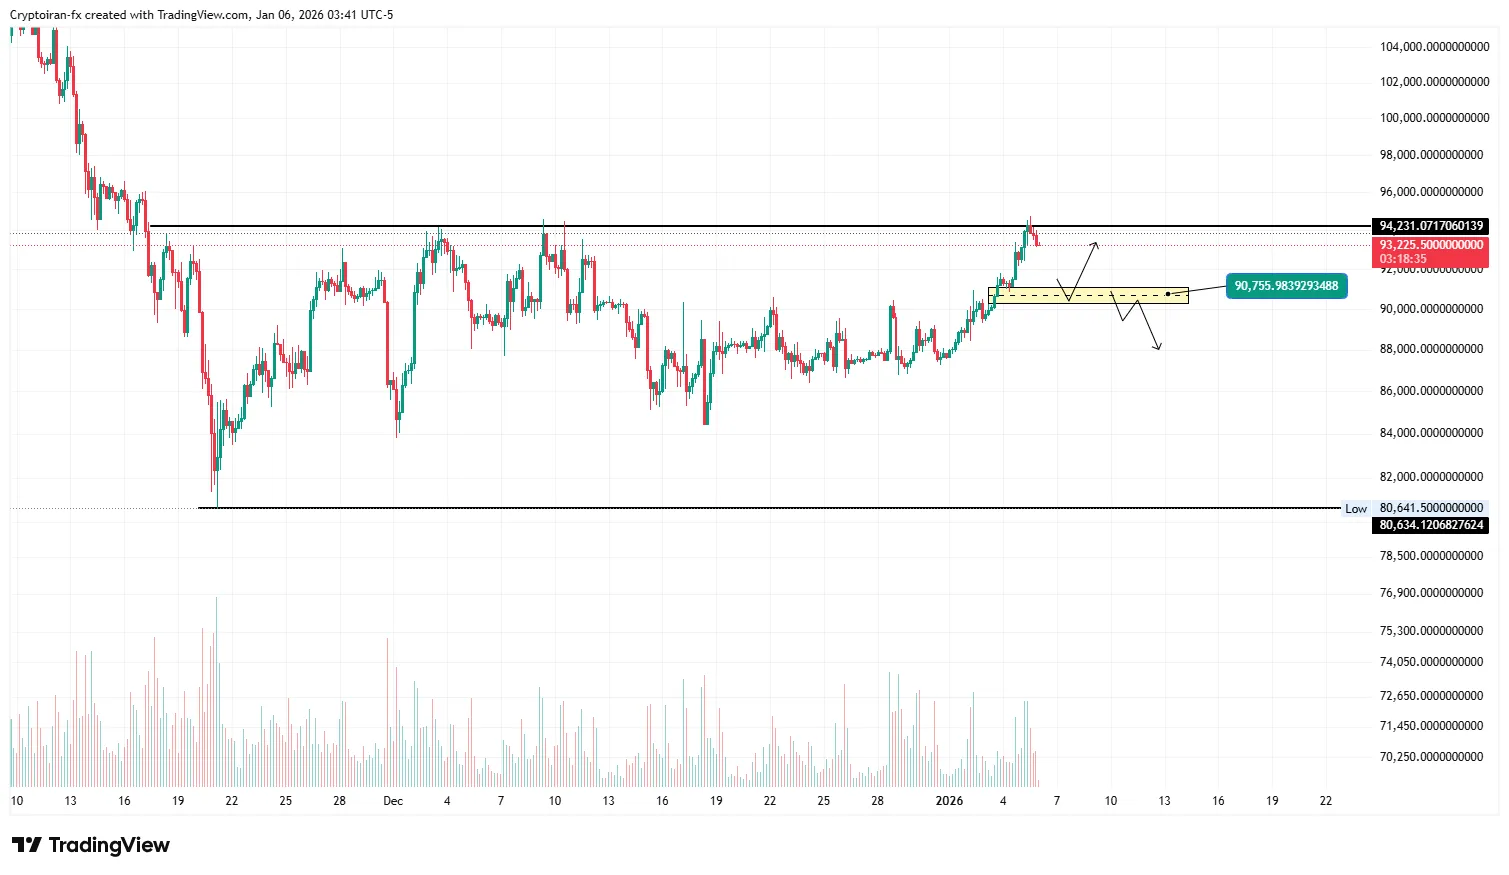Select the black 80,634.12 price label

pos(1430,525)
